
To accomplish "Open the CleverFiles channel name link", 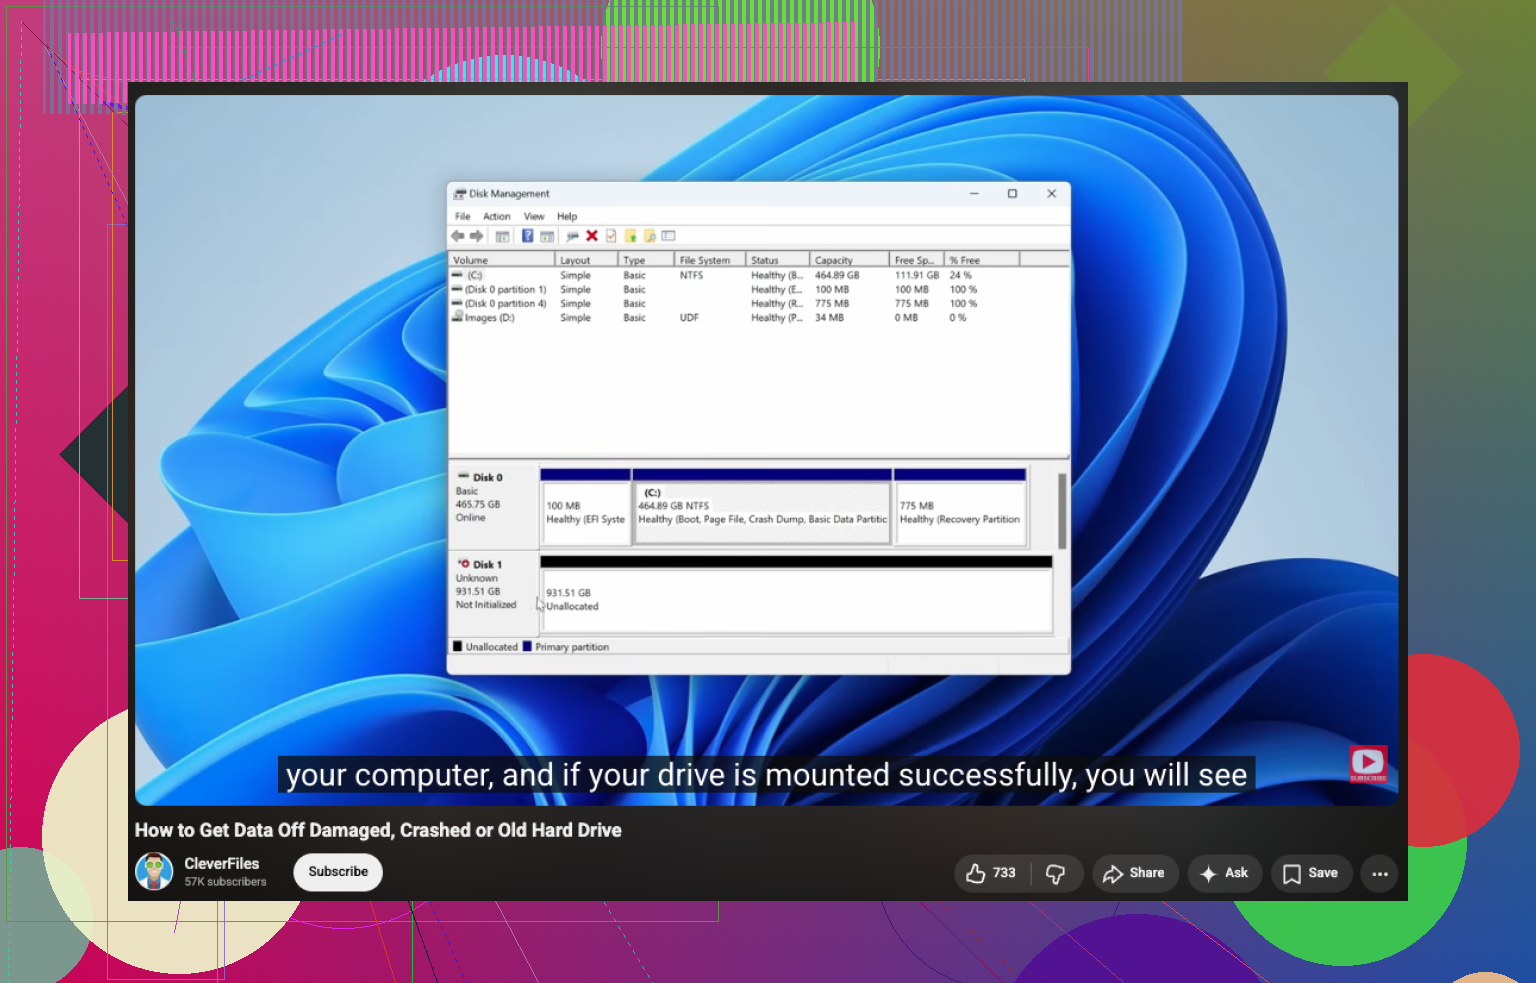I will click(221, 863).
